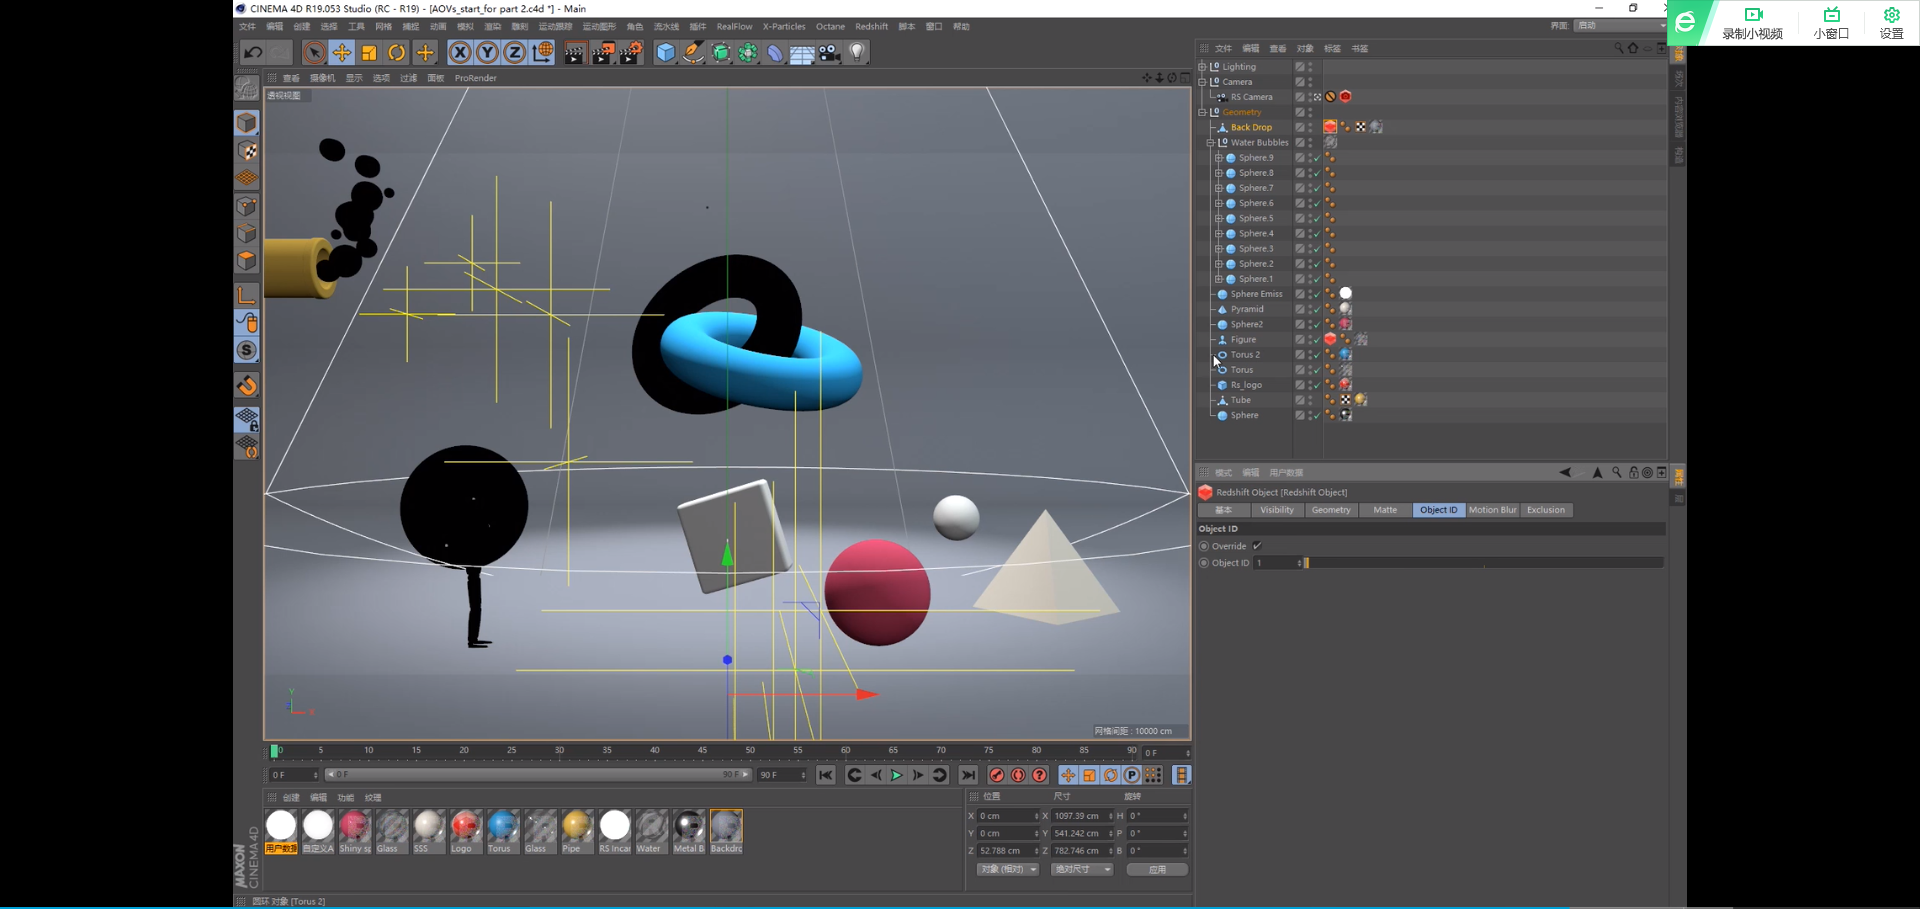Click the Undo arrow in the top toolbar
1920x909 pixels.
pyautogui.click(x=253, y=53)
